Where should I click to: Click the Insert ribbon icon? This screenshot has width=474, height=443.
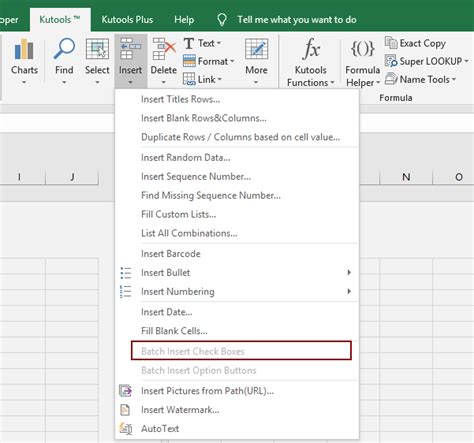pos(130,49)
